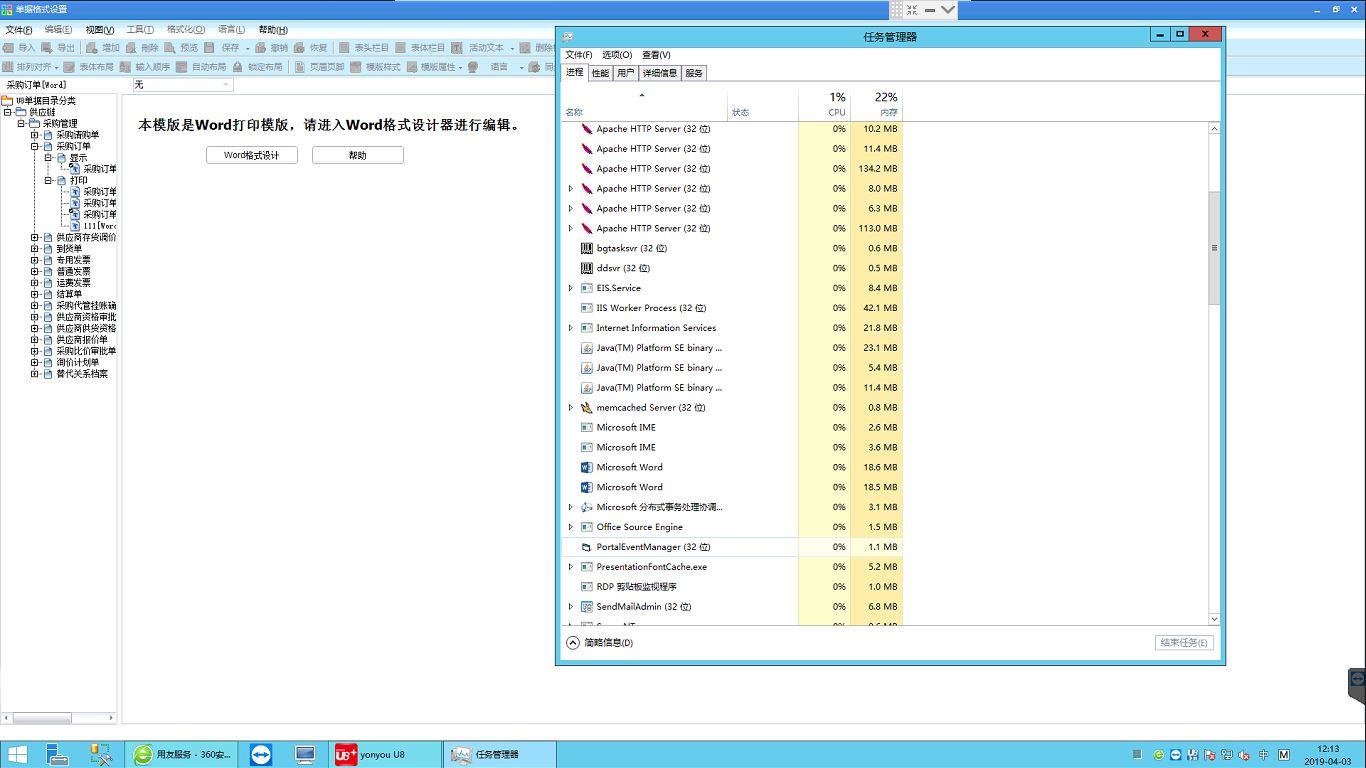Collapse the 打印 tree node
This screenshot has height=768, width=1366.
pos(47,181)
